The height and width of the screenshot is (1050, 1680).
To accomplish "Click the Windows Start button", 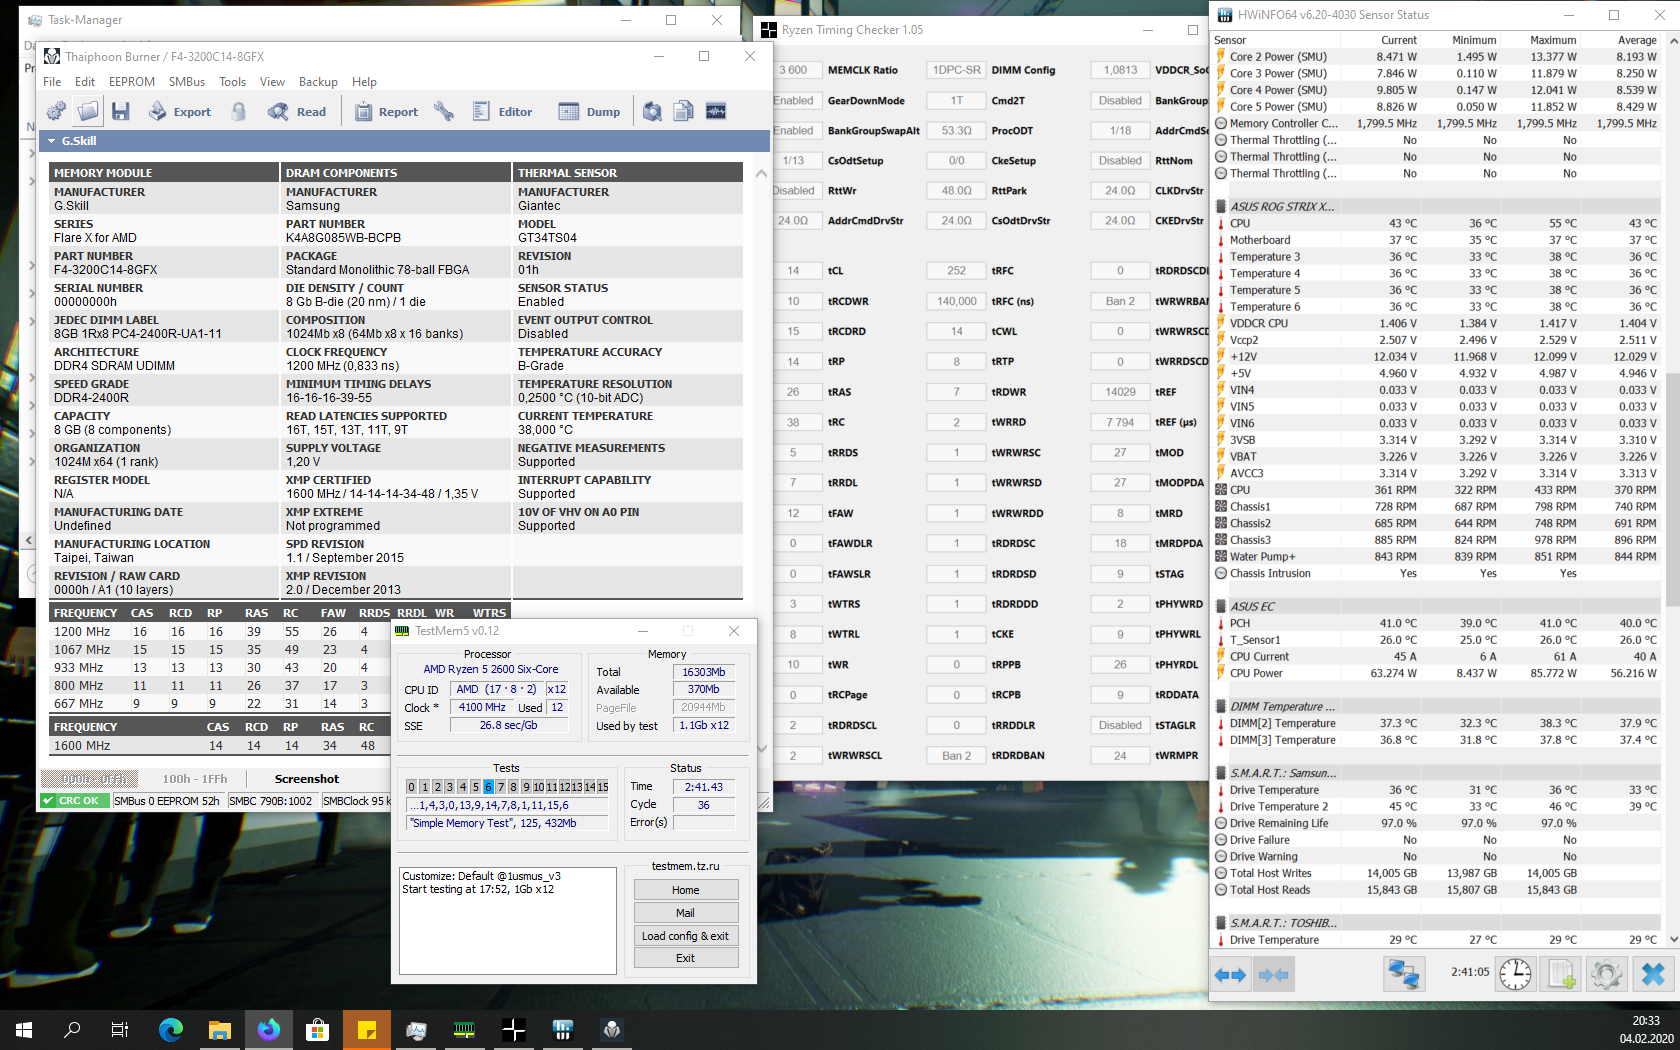I will click(x=24, y=1030).
